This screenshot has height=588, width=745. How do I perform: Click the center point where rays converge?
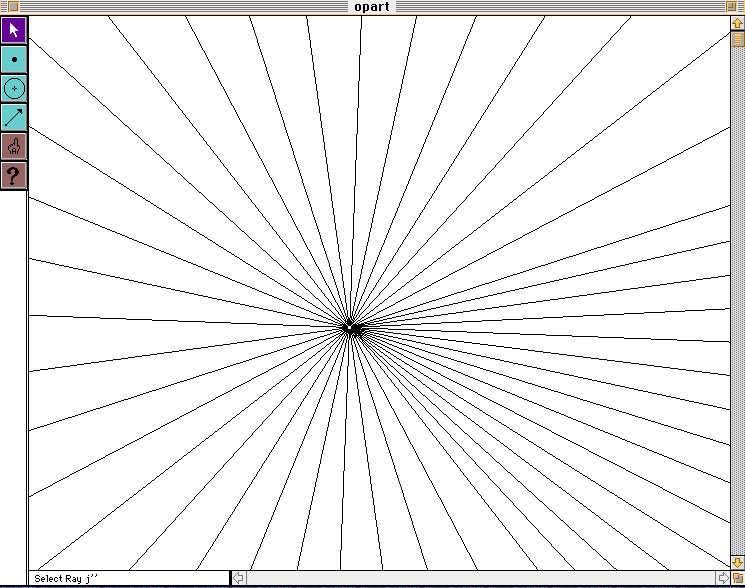(350, 327)
